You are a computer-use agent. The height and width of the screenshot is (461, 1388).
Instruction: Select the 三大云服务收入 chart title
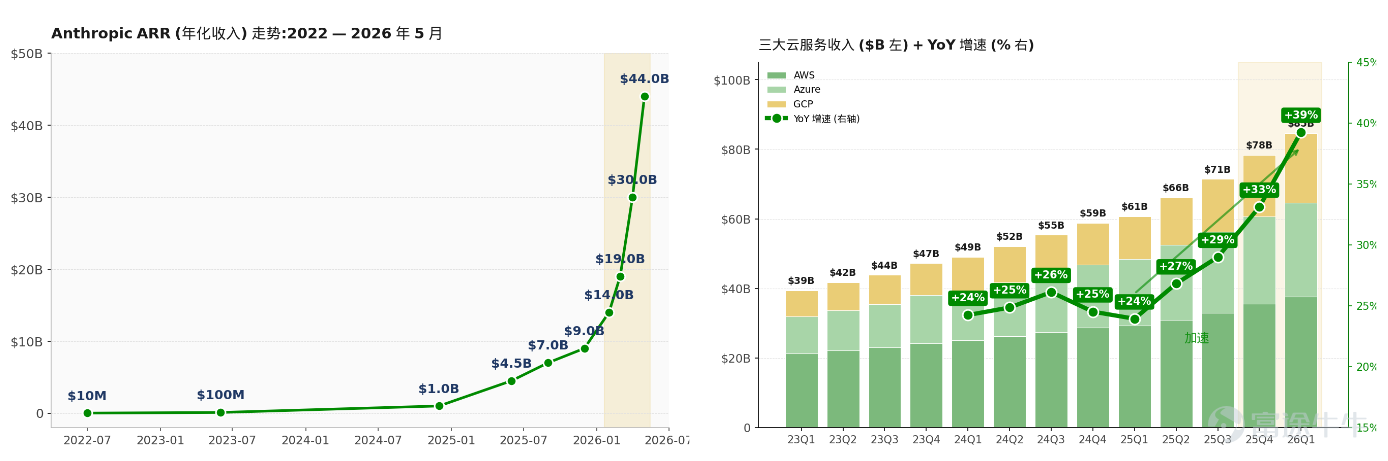(896, 45)
